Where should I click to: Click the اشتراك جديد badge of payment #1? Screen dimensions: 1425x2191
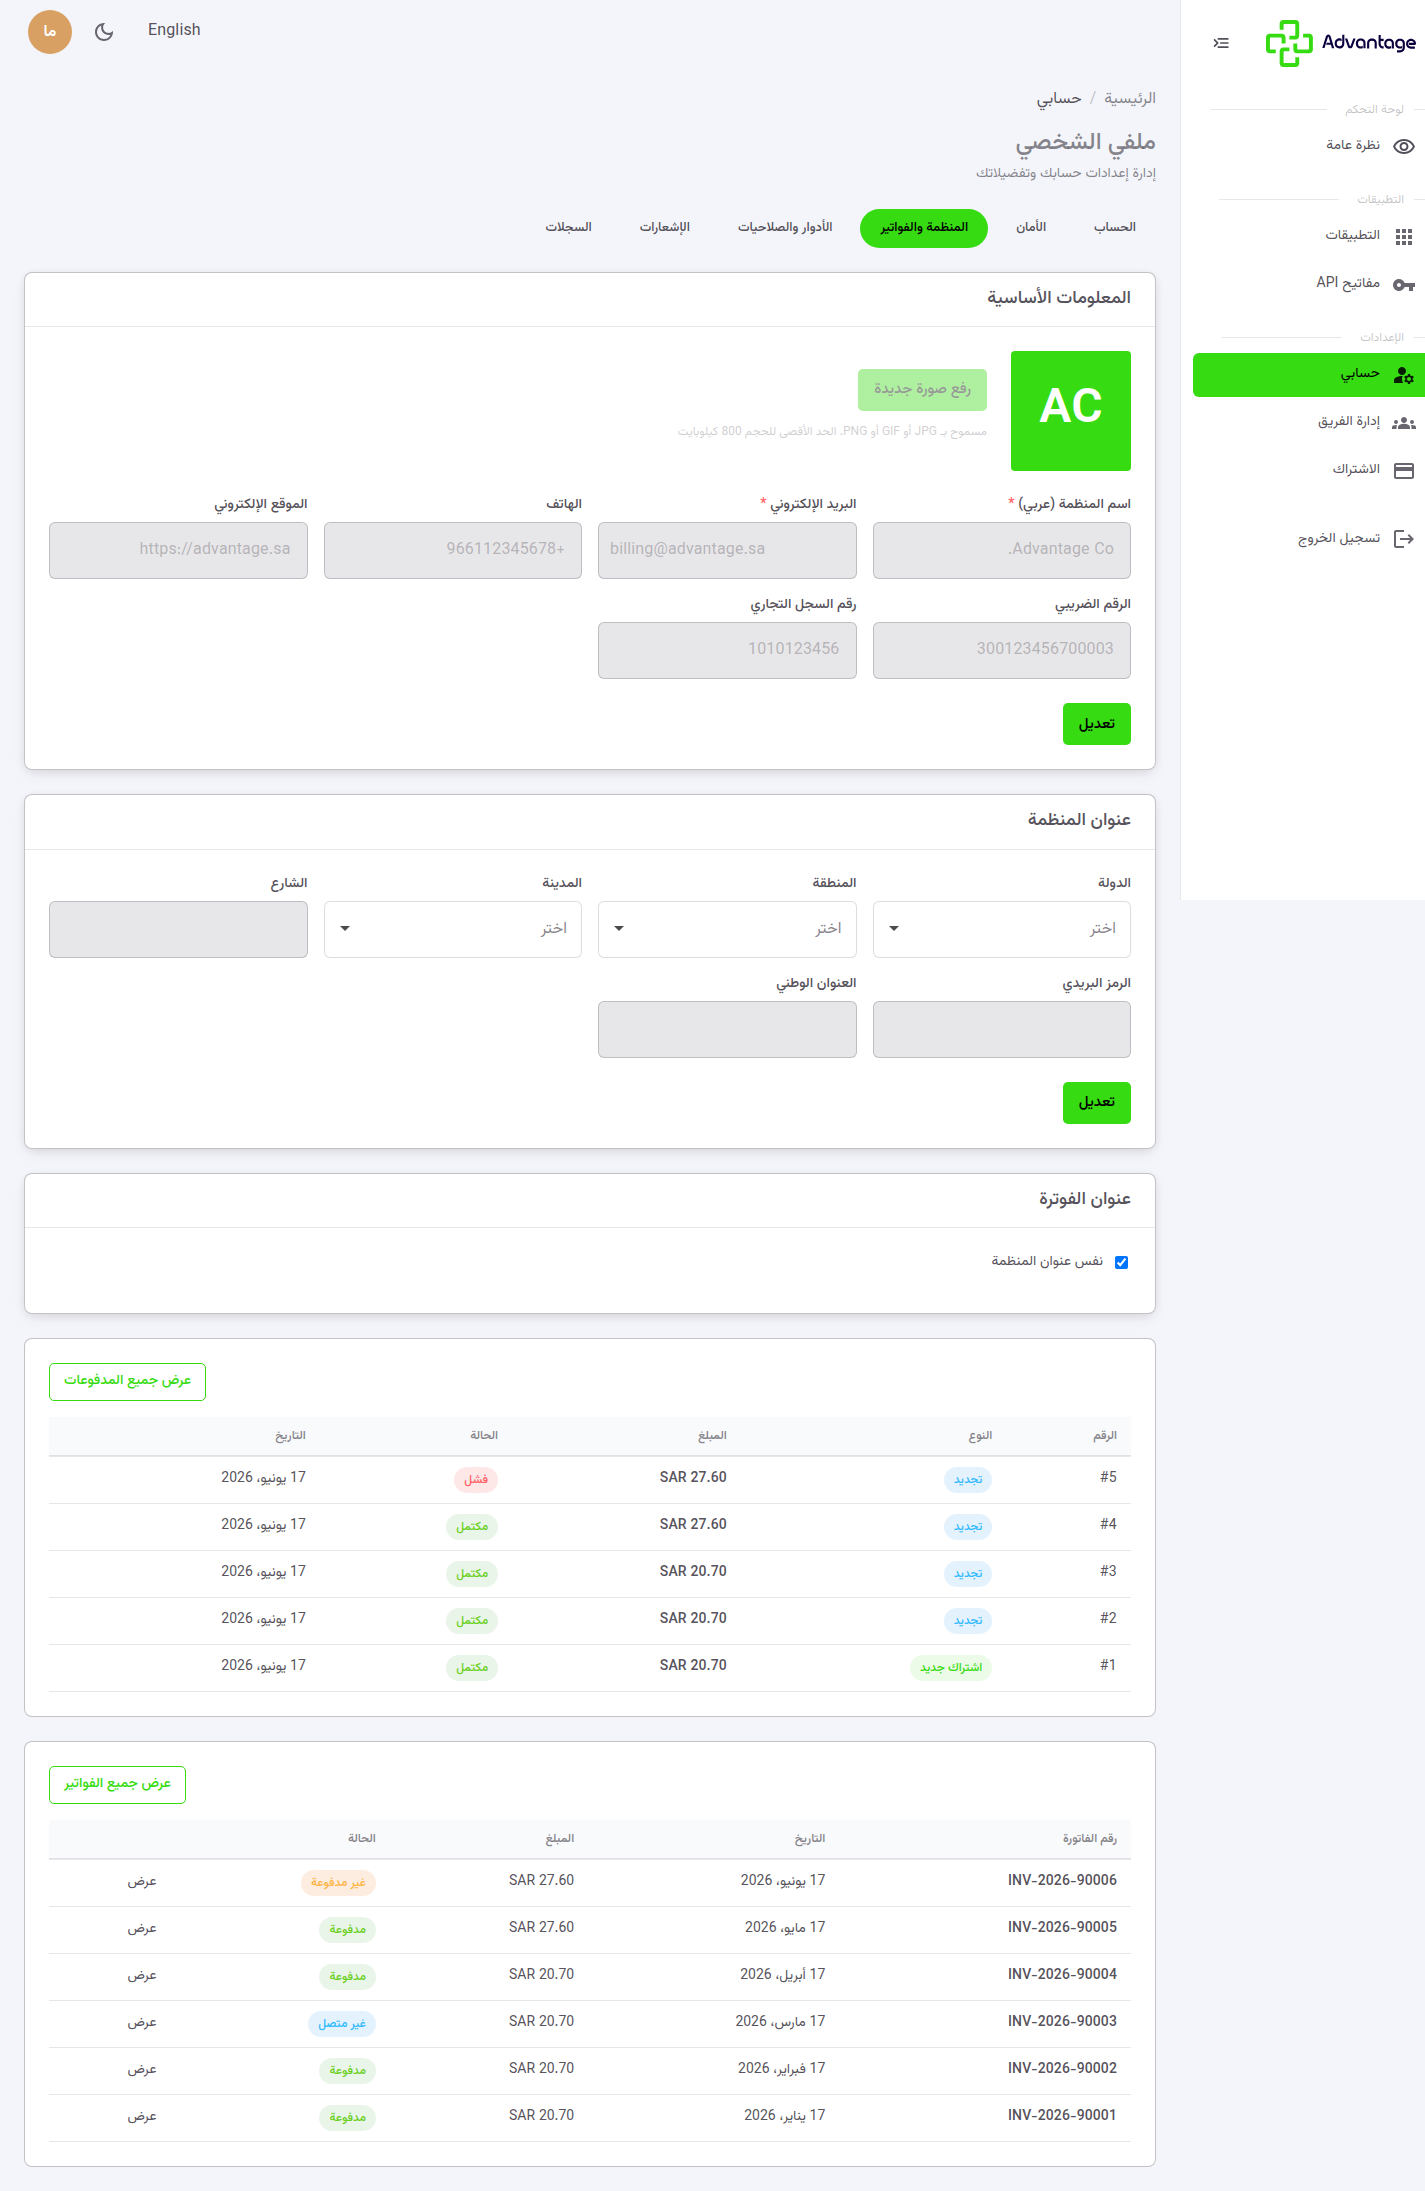pos(951,1667)
